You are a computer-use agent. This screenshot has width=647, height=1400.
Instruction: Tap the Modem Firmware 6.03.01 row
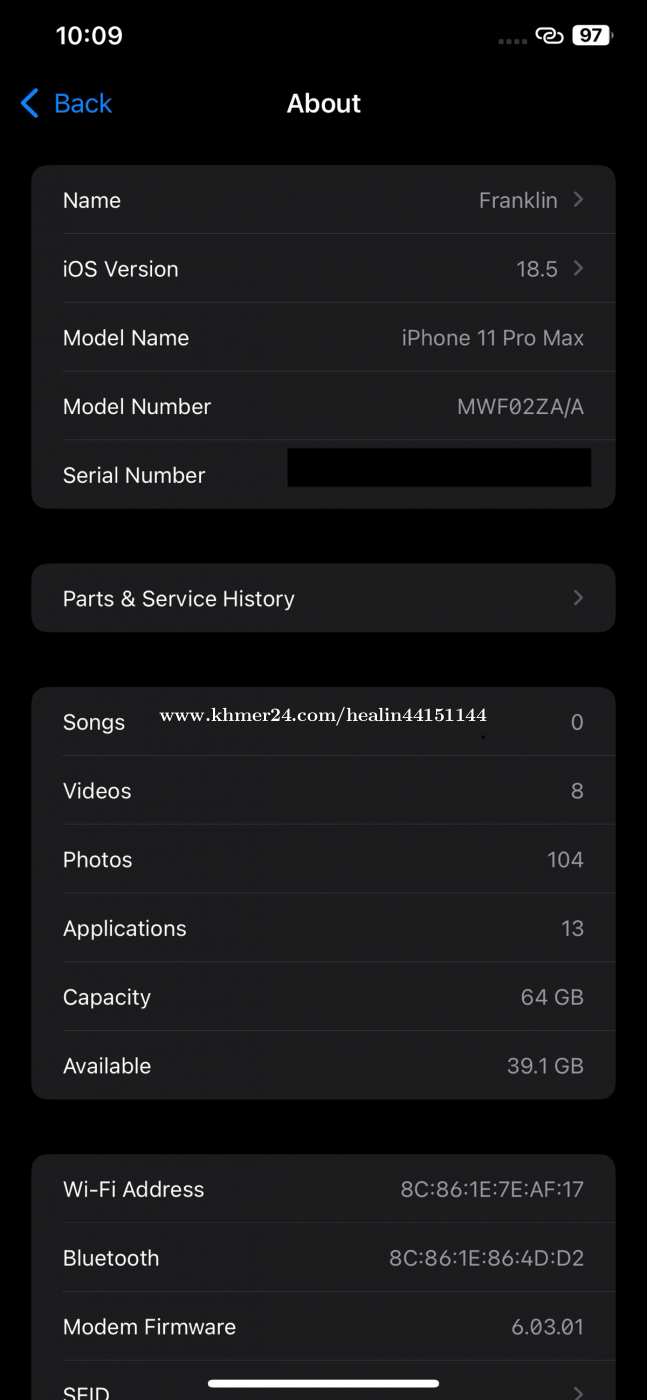click(x=323, y=1327)
